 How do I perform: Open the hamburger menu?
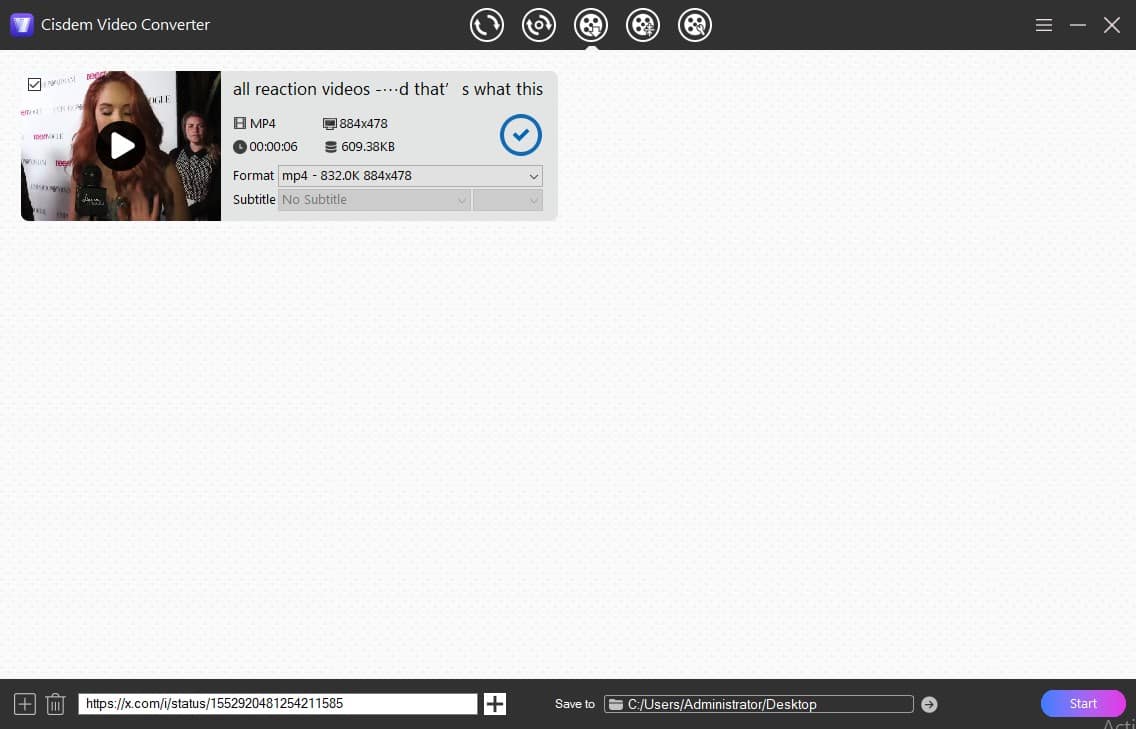coord(1043,25)
